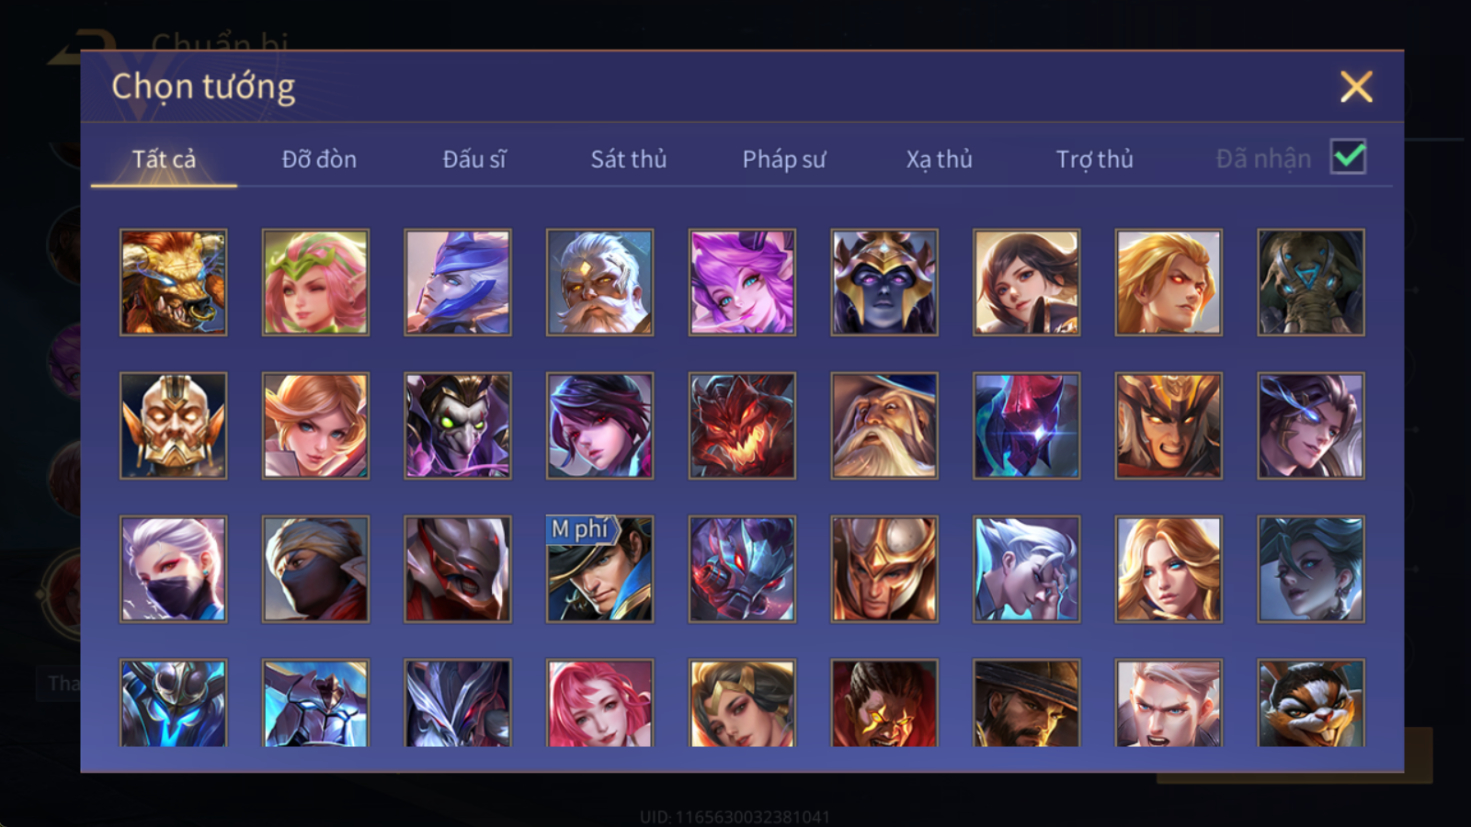This screenshot has height=827, width=1471.
Task: Open the 'Đấu sĩ' tab
Action: [x=474, y=159]
